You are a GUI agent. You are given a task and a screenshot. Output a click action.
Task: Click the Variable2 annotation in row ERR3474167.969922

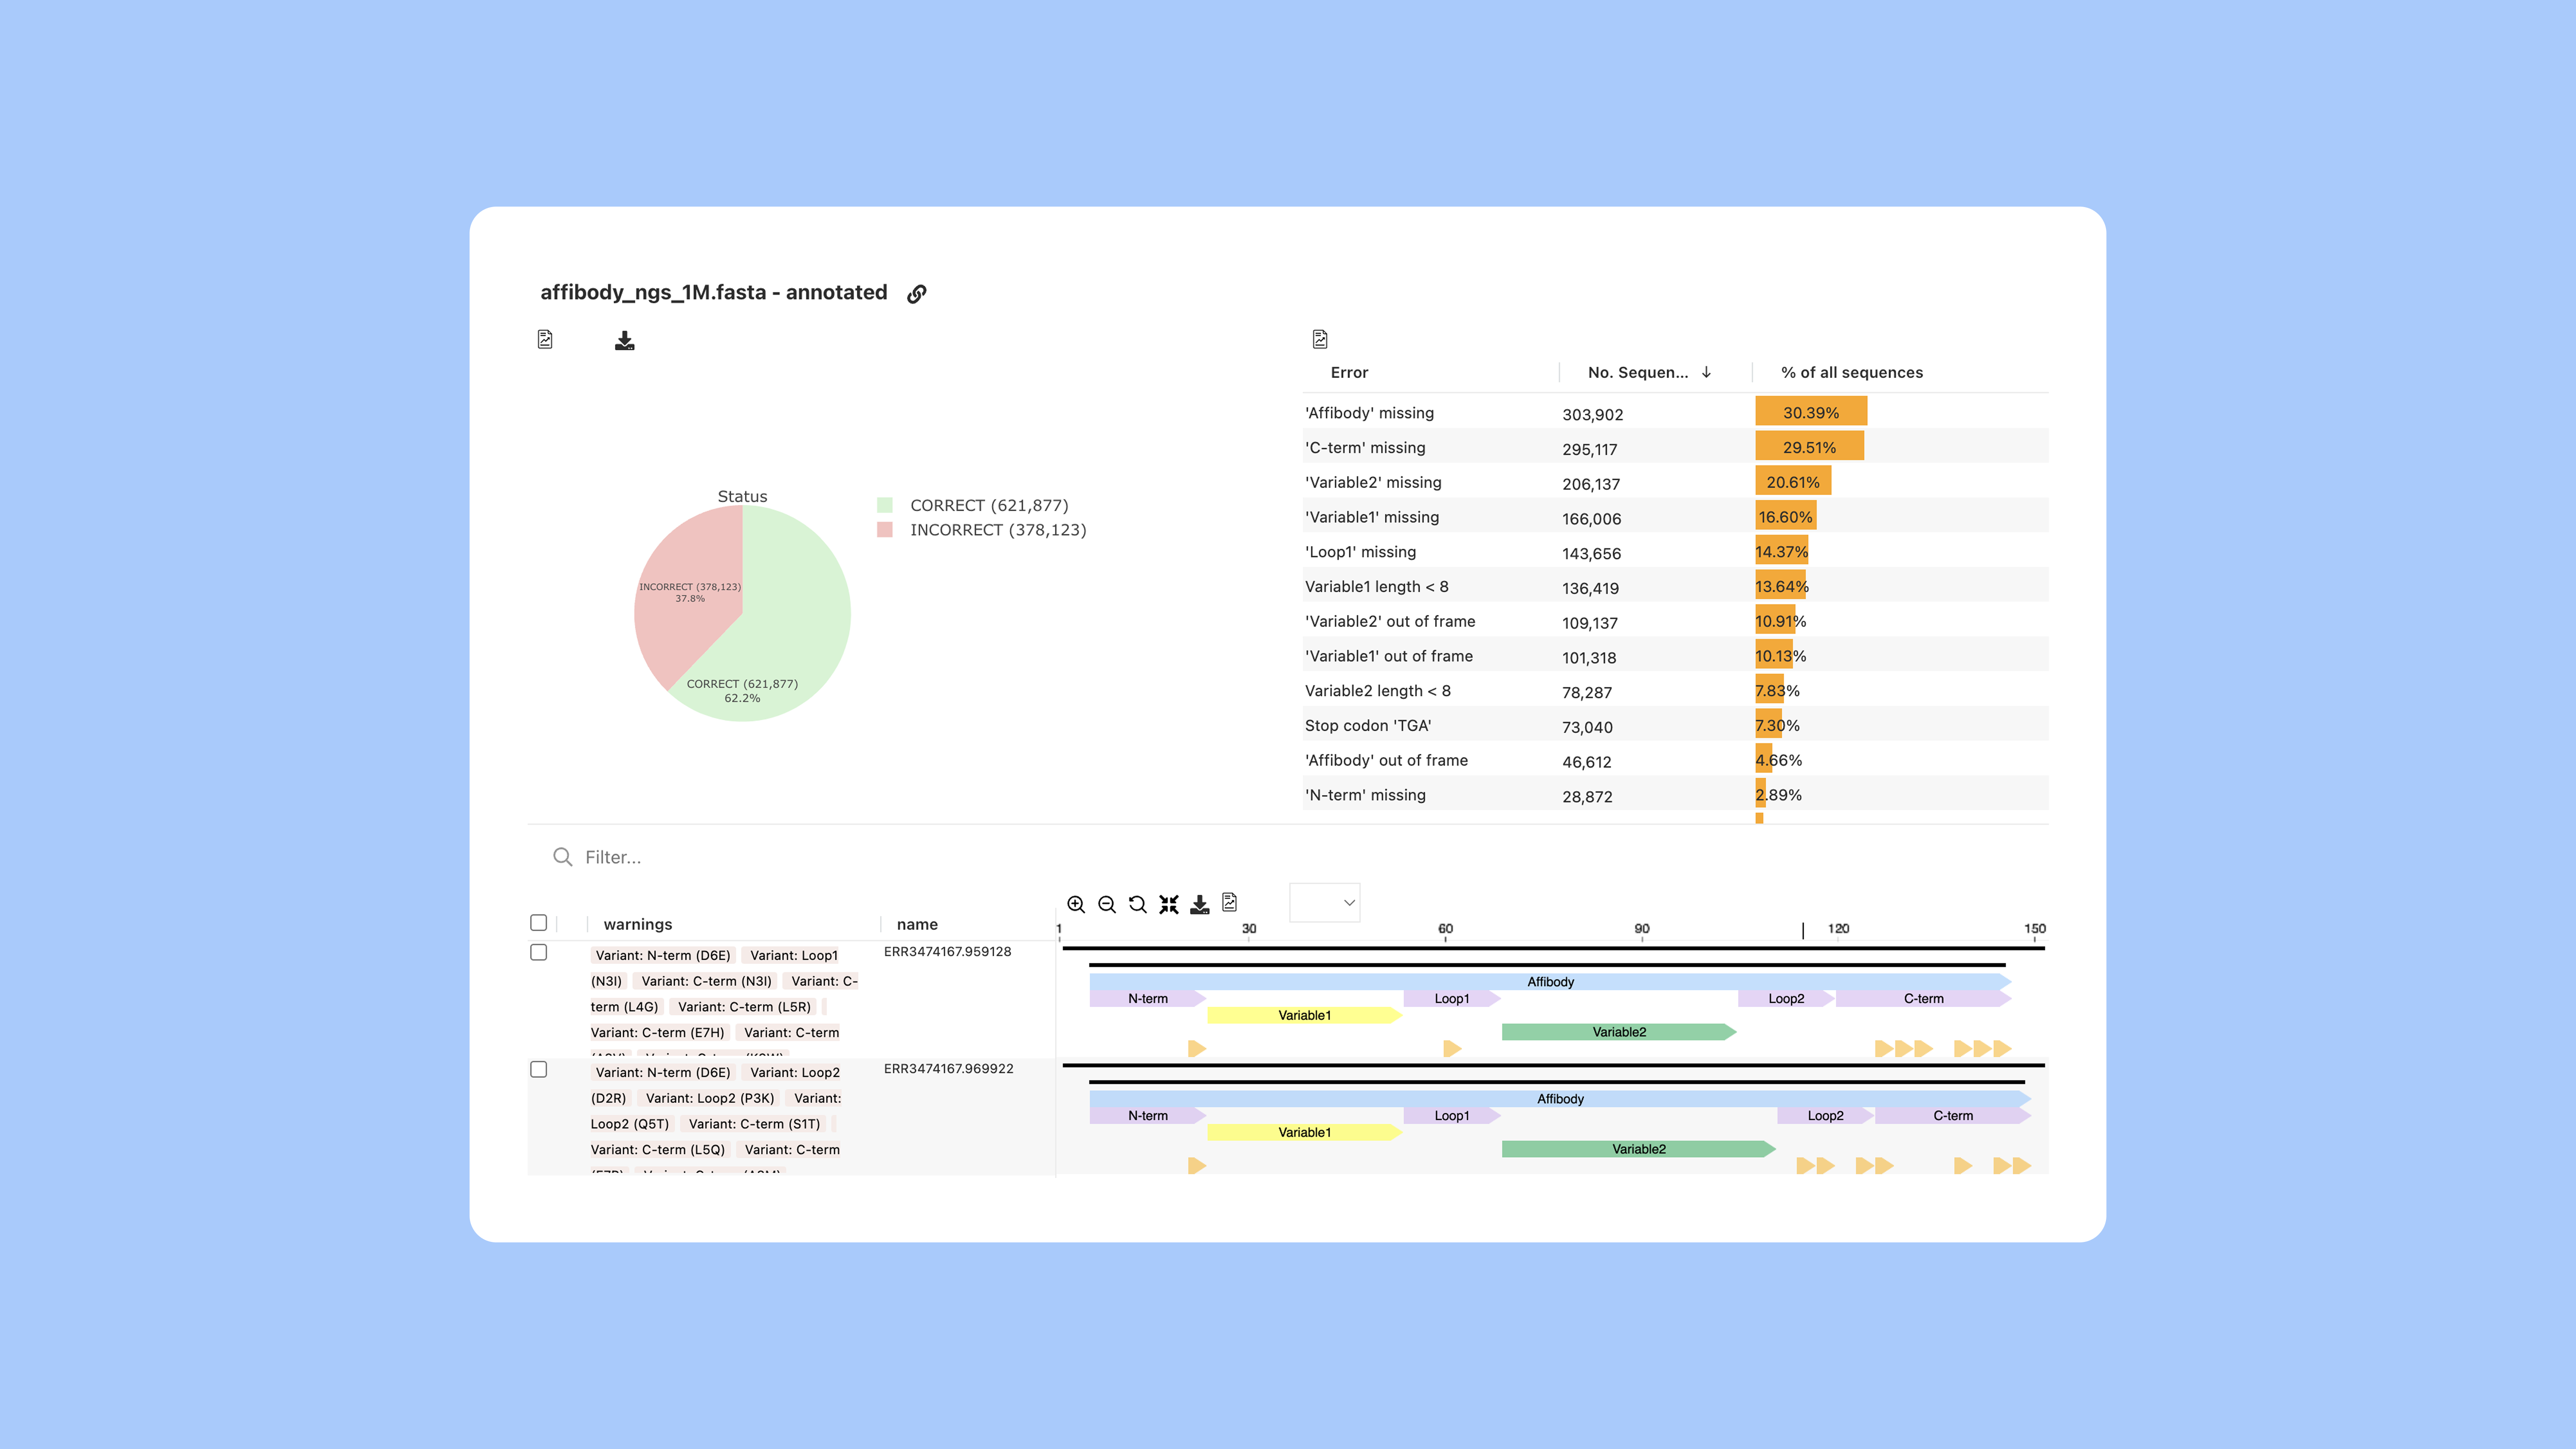(x=1639, y=1149)
